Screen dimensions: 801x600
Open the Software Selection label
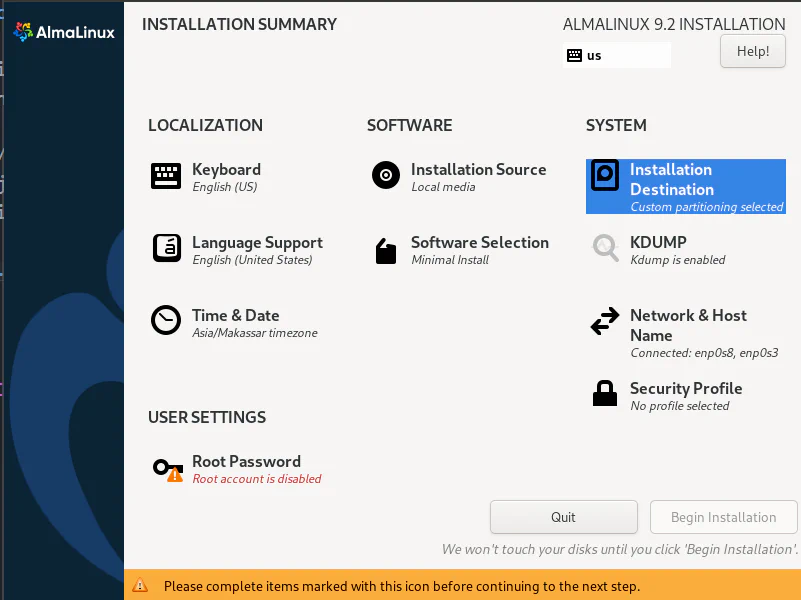click(480, 243)
